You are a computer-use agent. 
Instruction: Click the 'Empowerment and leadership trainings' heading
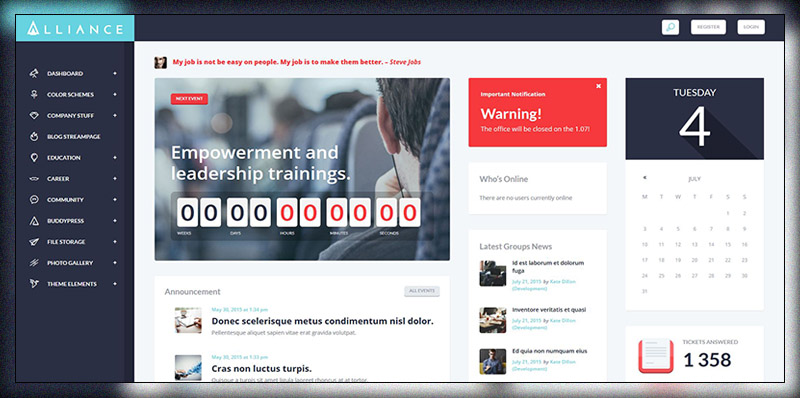[x=261, y=163]
